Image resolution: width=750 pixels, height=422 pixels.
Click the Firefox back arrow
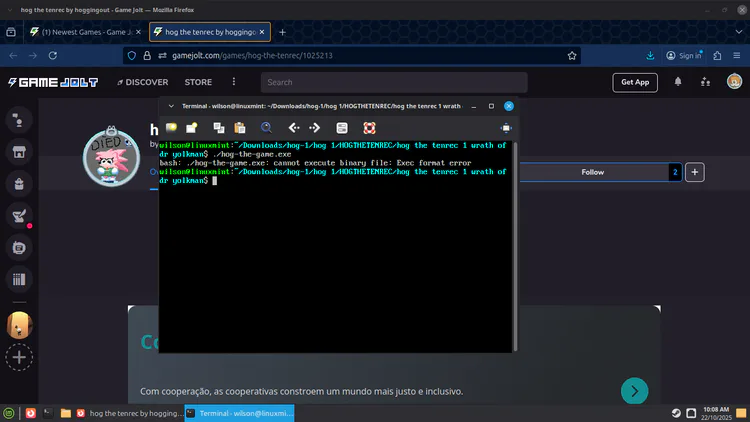click(x=13, y=56)
